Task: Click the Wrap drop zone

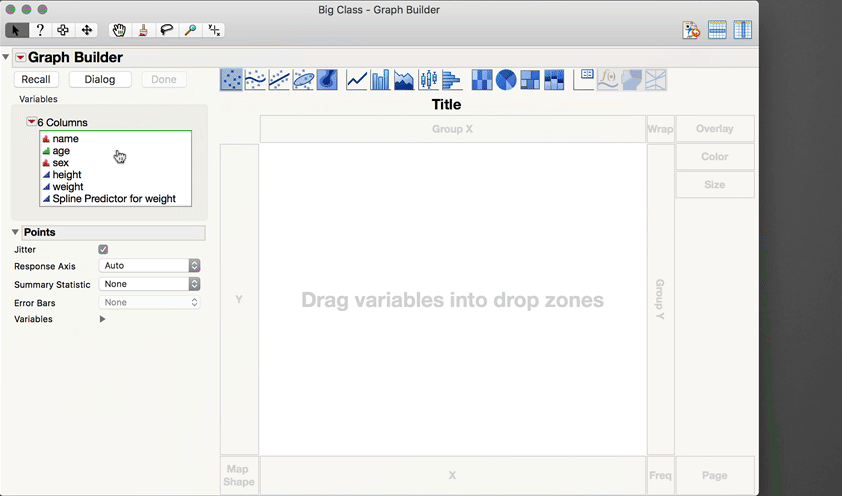Action: tap(660, 129)
